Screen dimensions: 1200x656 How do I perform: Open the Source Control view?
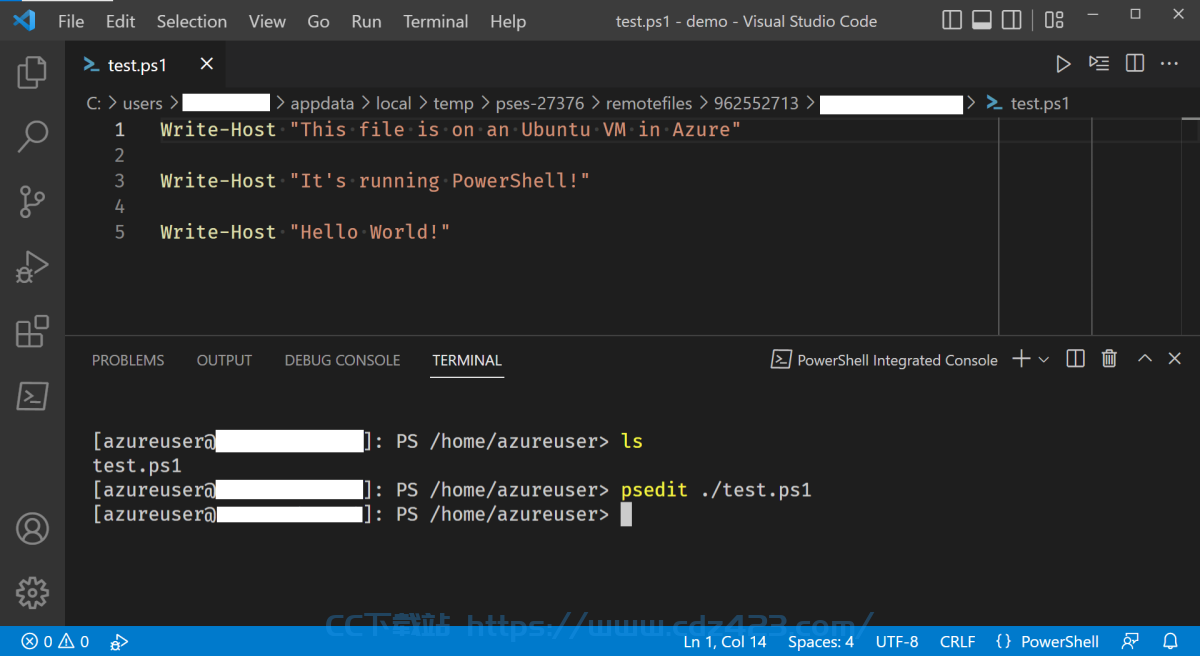32,201
